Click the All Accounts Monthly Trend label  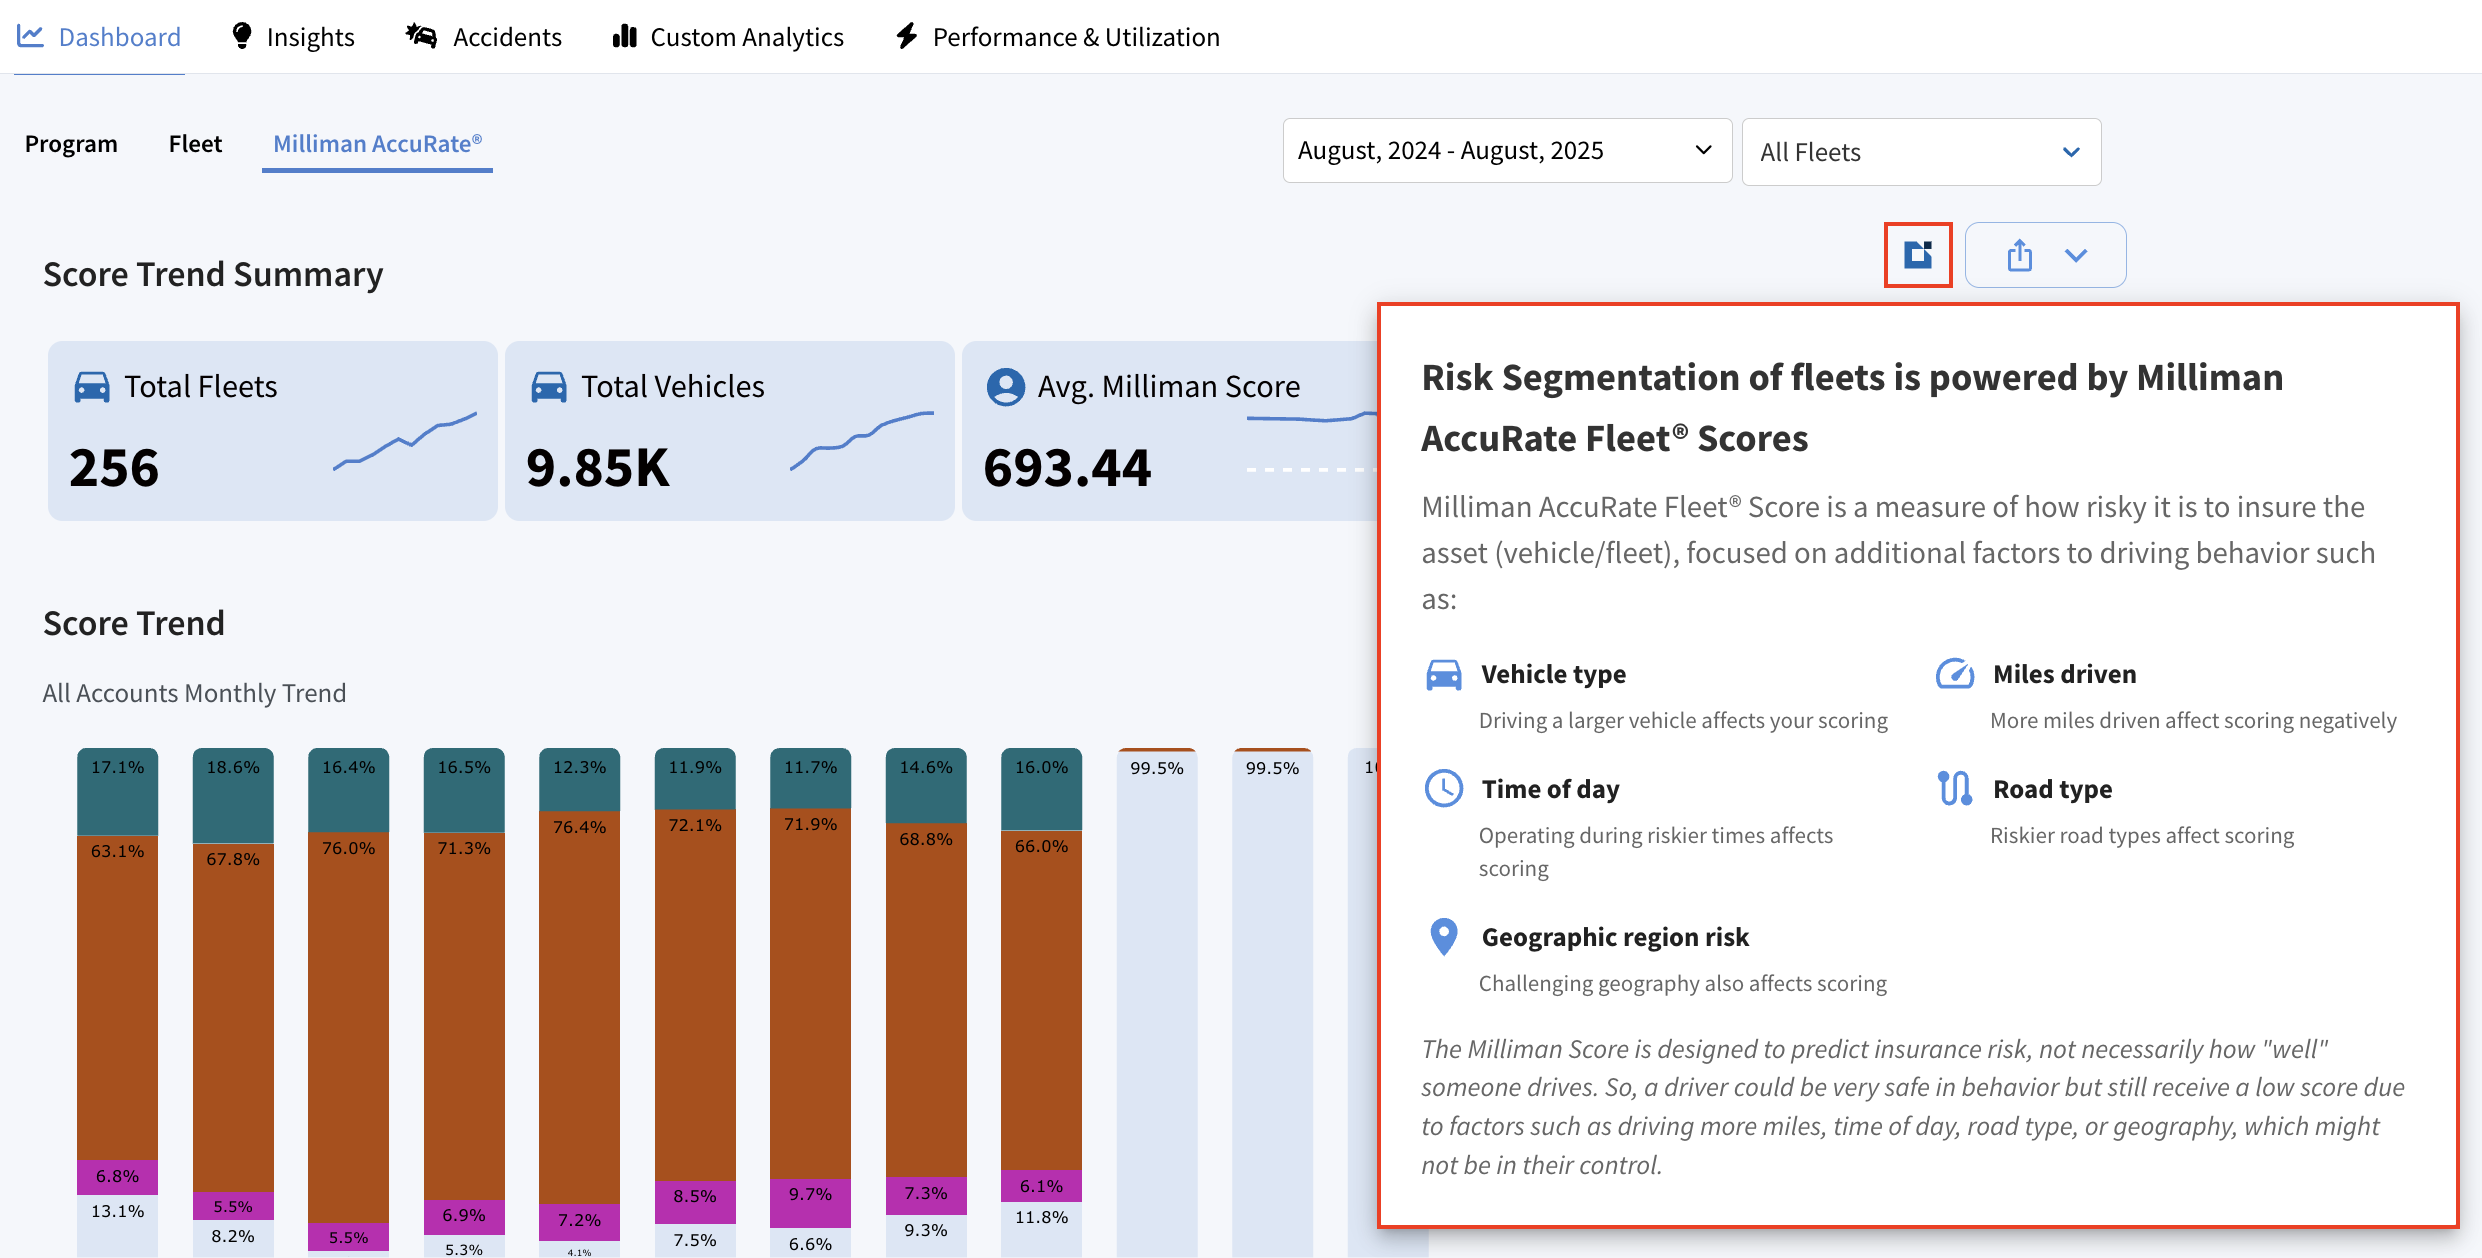pyautogui.click(x=194, y=693)
